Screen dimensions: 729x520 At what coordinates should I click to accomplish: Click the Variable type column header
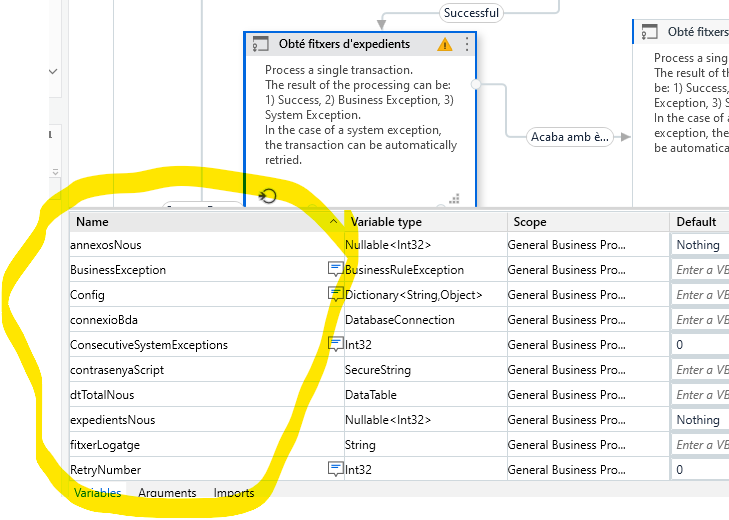pyautogui.click(x=426, y=221)
